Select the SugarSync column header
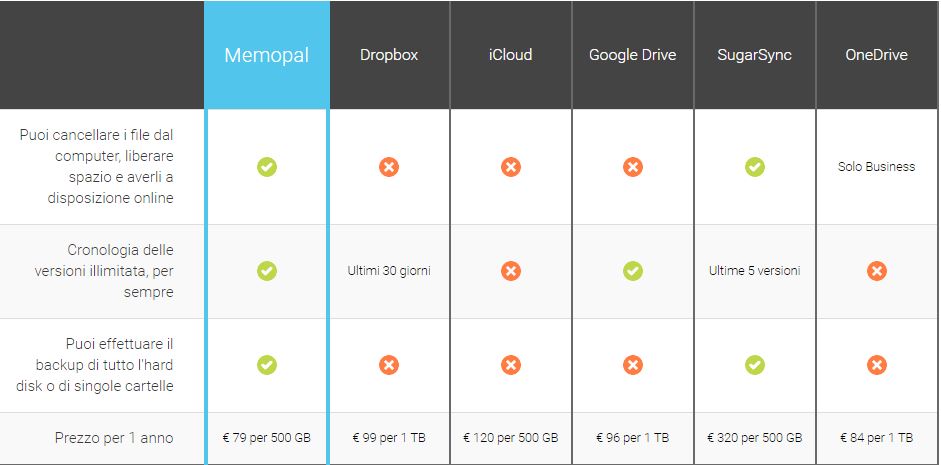941x465 pixels. (x=754, y=55)
